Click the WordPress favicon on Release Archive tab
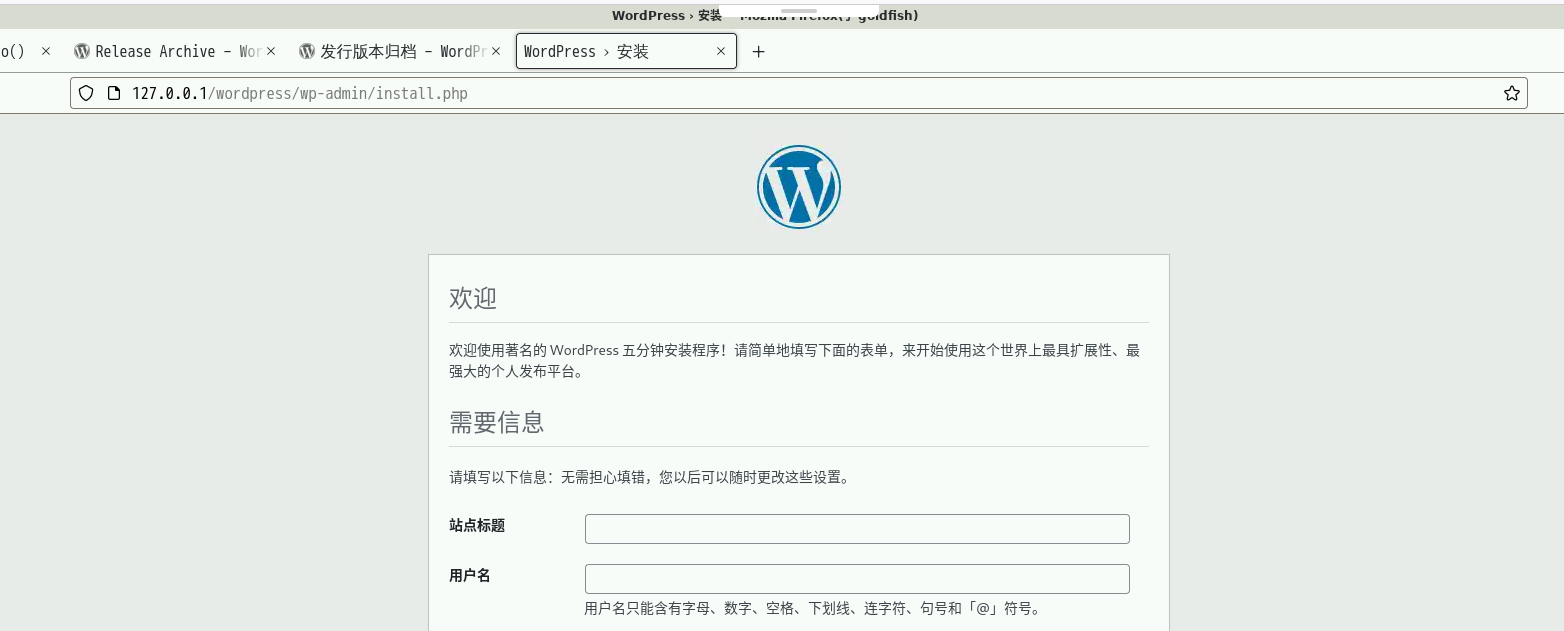 (82, 51)
